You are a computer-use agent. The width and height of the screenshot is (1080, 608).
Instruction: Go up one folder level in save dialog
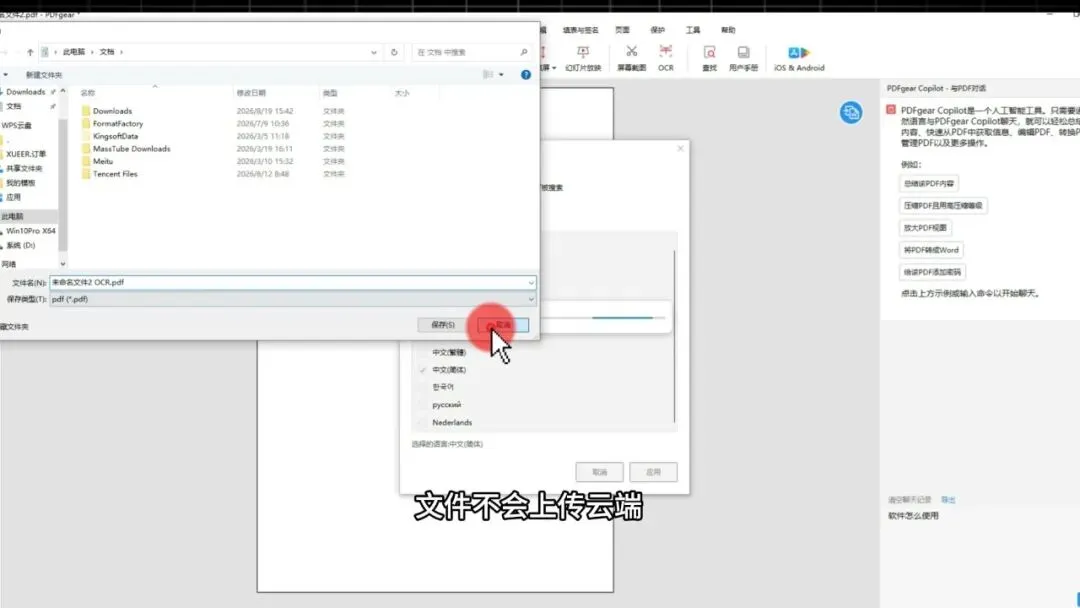coord(30,52)
